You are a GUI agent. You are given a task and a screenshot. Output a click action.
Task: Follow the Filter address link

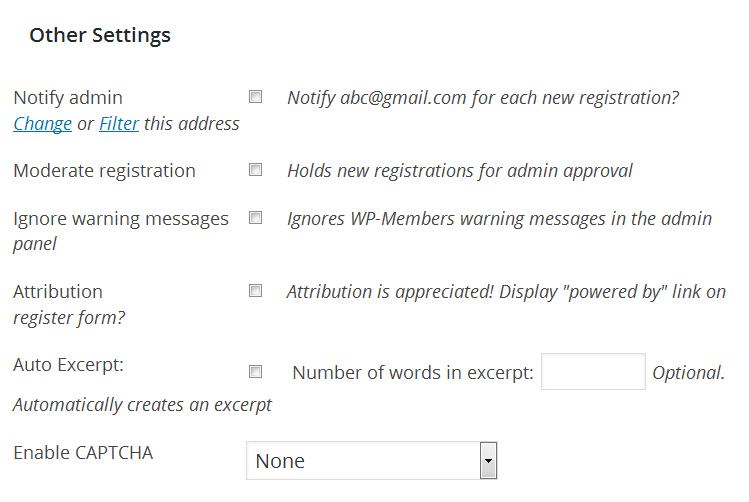(x=119, y=124)
